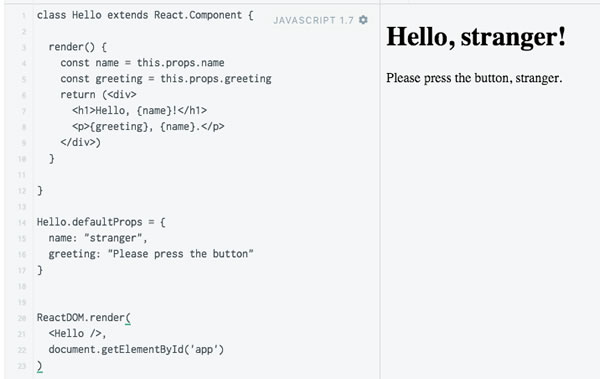Place cursor on 'class Hello extends React.Component' line
Screen dimensions: 600x379
click(145, 15)
